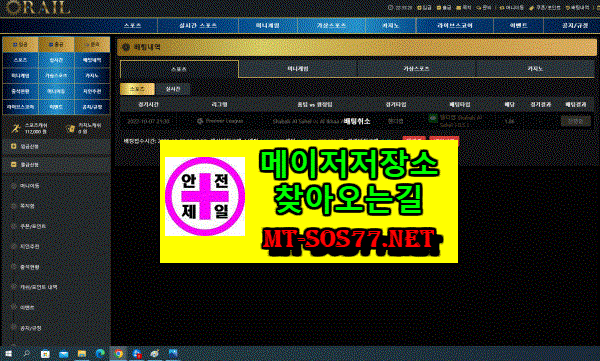This screenshot has width=600, height=361.
Task: Click 쿠폰/포인트 link in top header
Action: pos(545,7)
